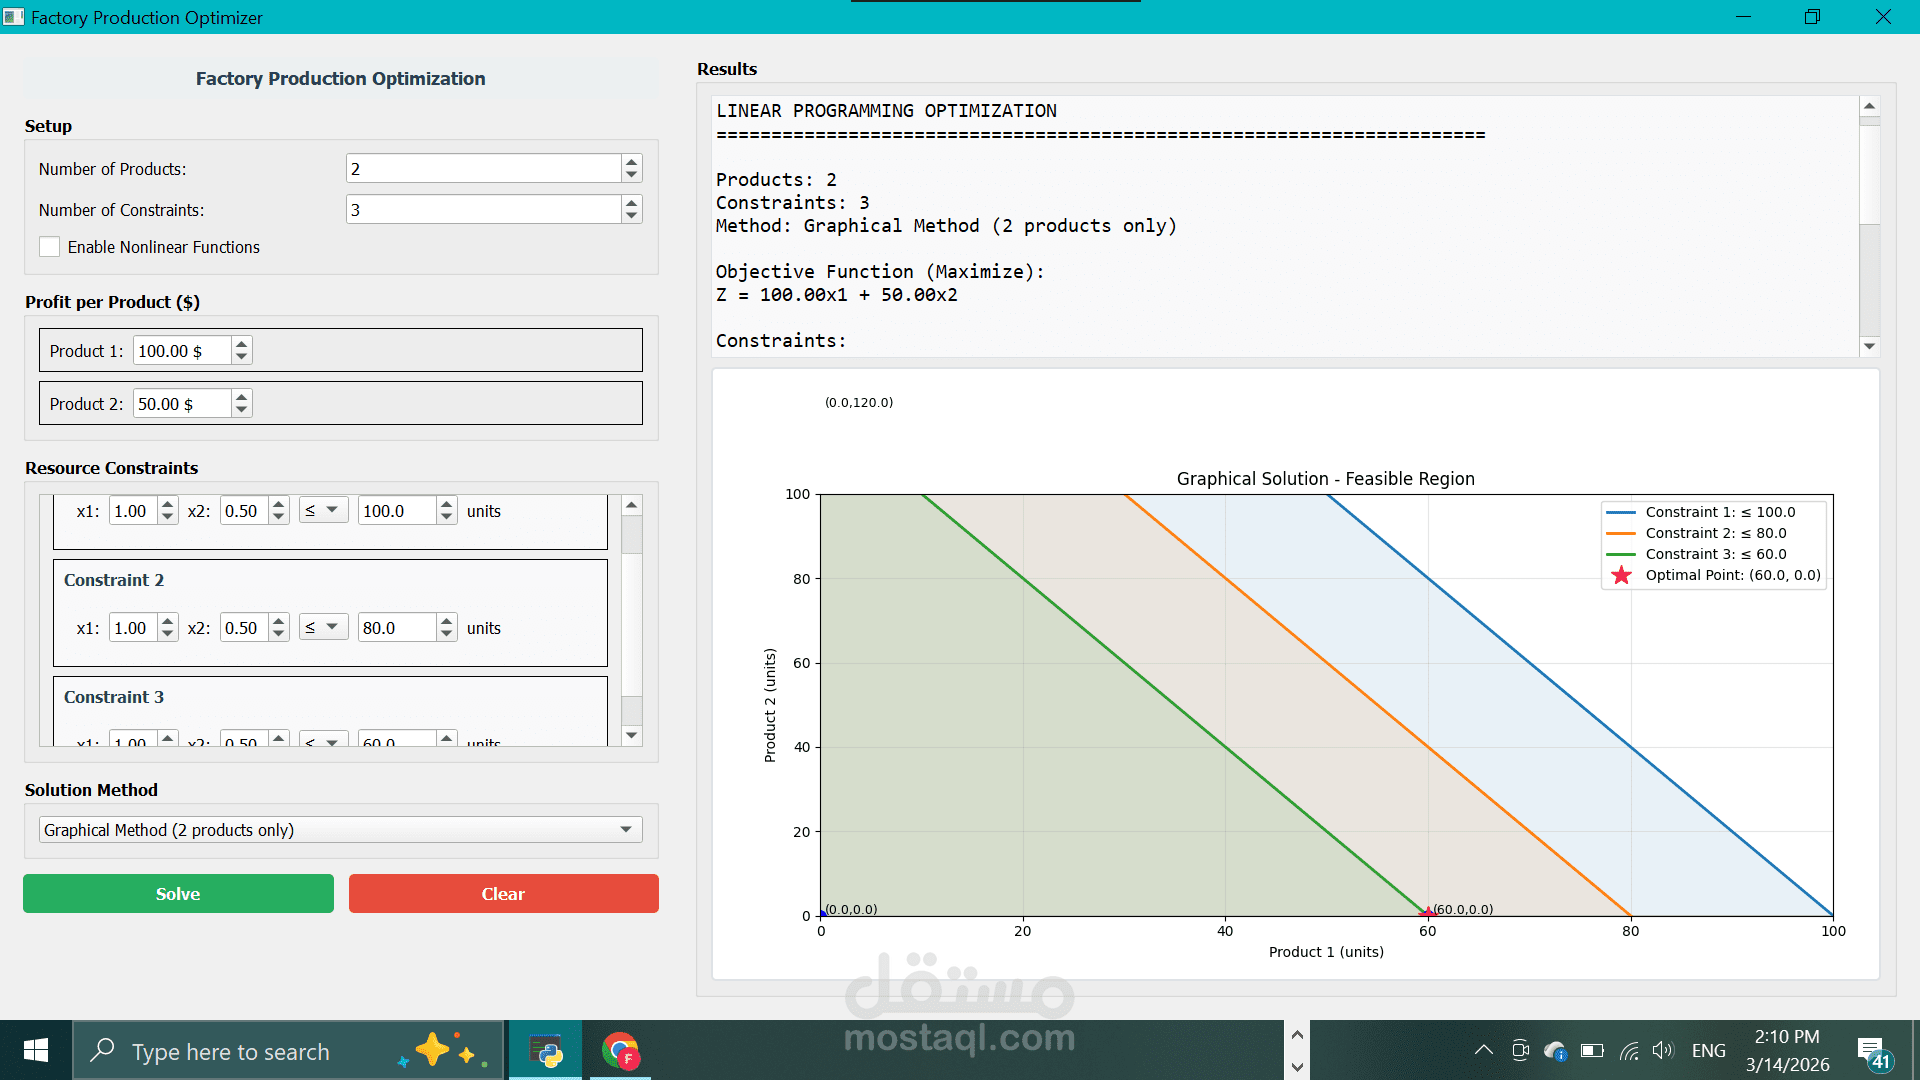
Task: Decrease Constraint 2 x2 coefficient
Action: pyautogui.click(x=279, y=634)
